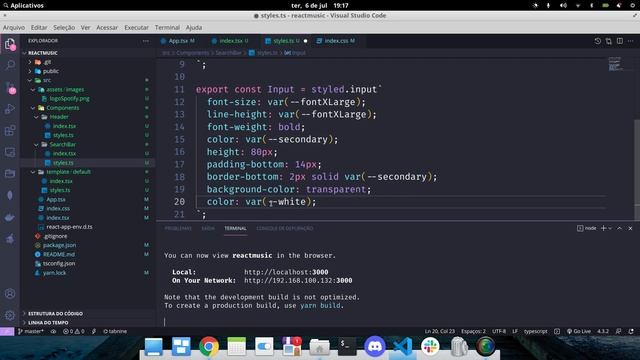Screen dimensions: 640x360
Task: Click the master branch status item
Action: coord(31,331)
